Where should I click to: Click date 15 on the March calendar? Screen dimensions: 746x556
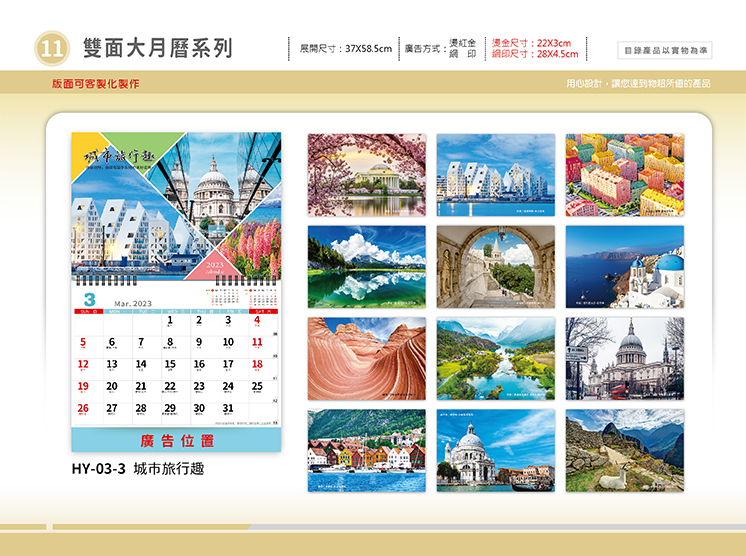(x=169, y=364)
